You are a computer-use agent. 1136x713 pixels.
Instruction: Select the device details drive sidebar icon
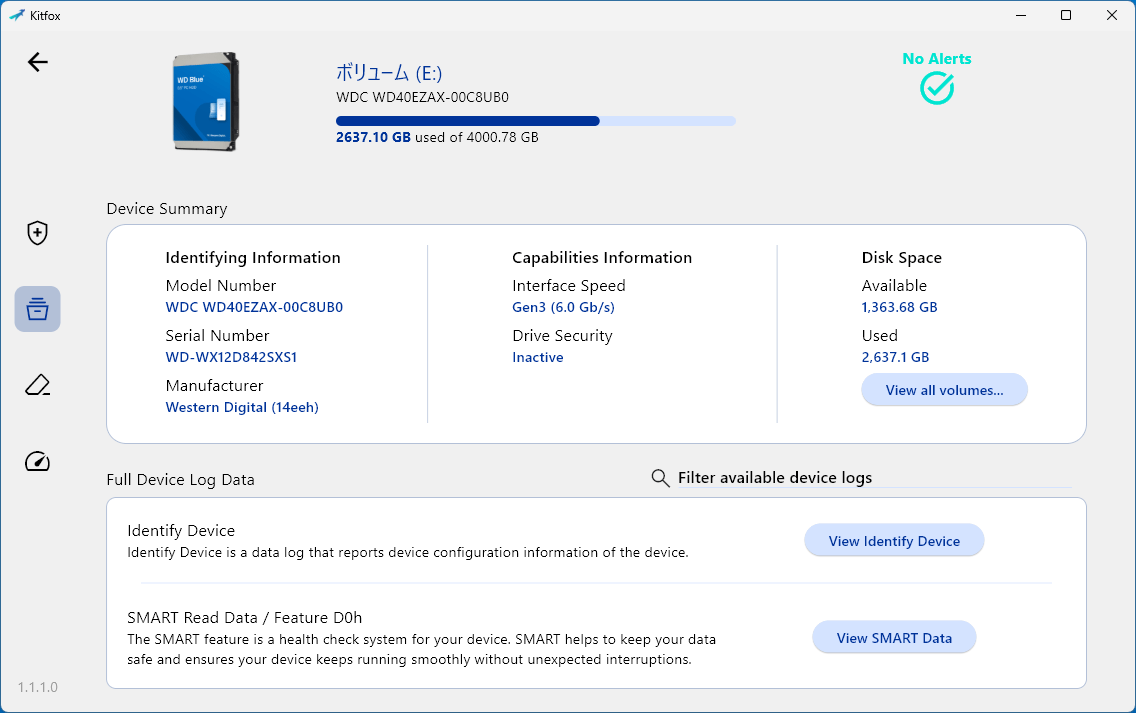[x=38, y=309]
